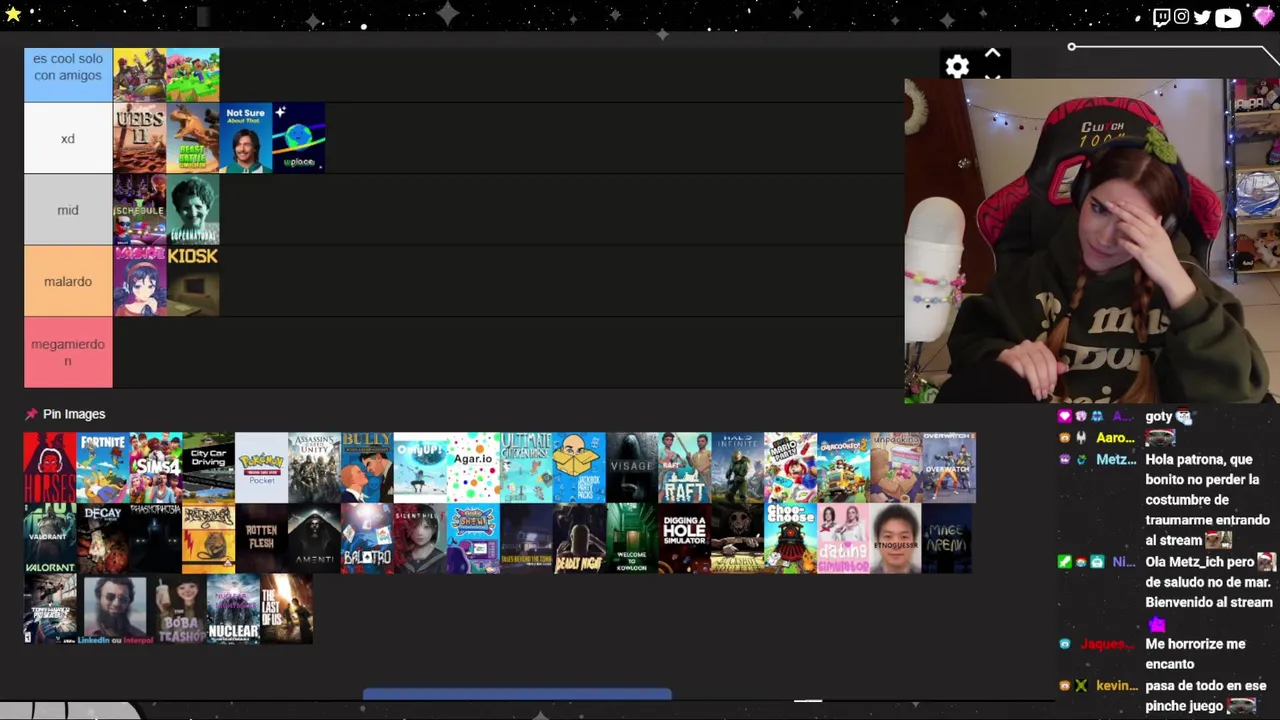The height and width of the screenshot is (720, 1280).
Task: Select The Last of Us tile
Action: coord(286,609)
